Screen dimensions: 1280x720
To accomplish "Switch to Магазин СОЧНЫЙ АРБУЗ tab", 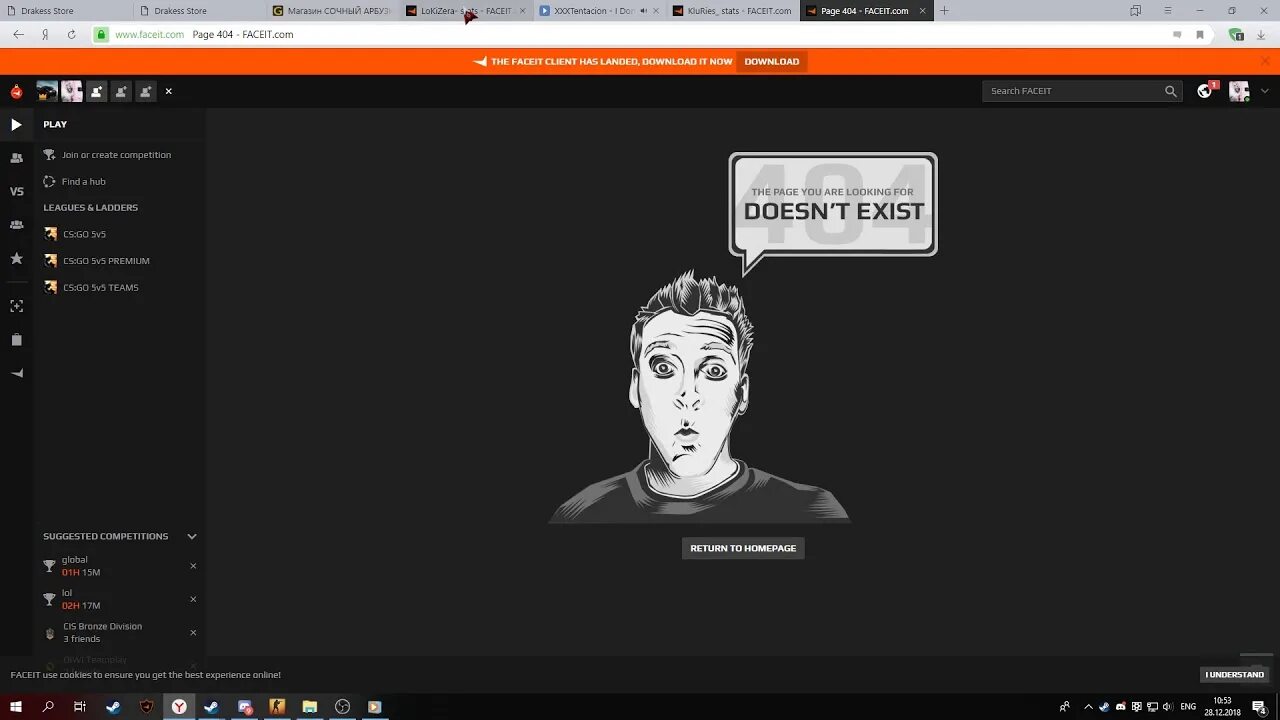I will [x=333, y=11].
